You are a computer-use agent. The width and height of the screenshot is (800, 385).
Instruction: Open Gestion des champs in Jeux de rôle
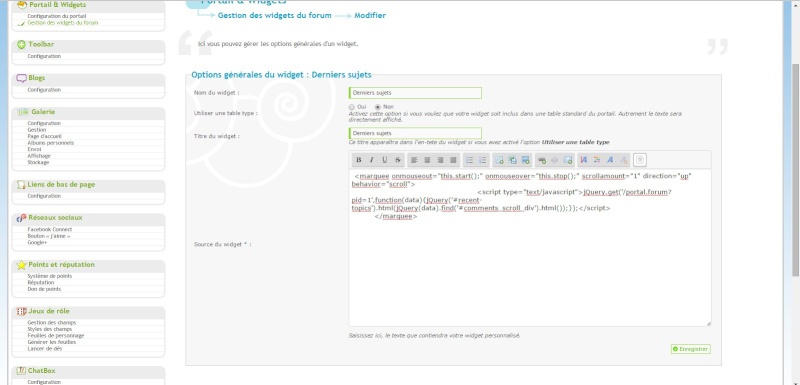(x=52, y=323)
